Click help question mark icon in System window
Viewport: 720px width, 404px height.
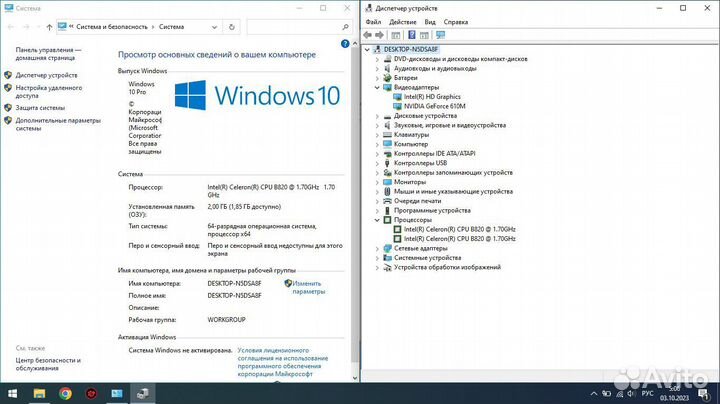tap(345, 44)
